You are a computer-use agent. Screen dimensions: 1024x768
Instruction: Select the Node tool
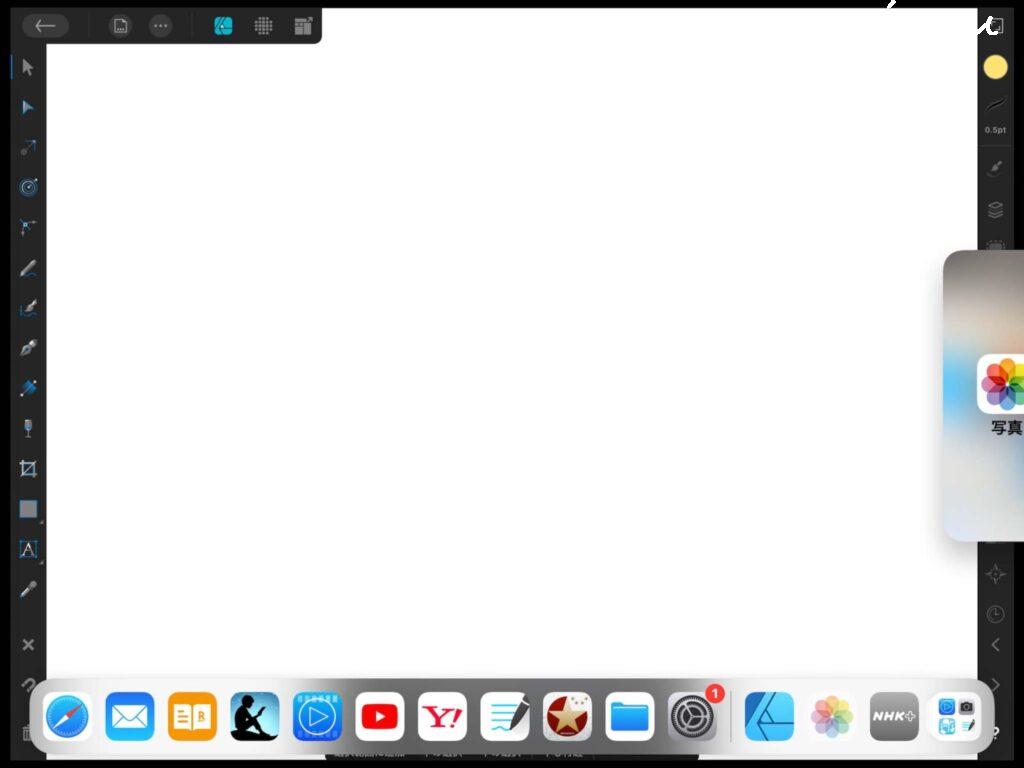(28, 107)
